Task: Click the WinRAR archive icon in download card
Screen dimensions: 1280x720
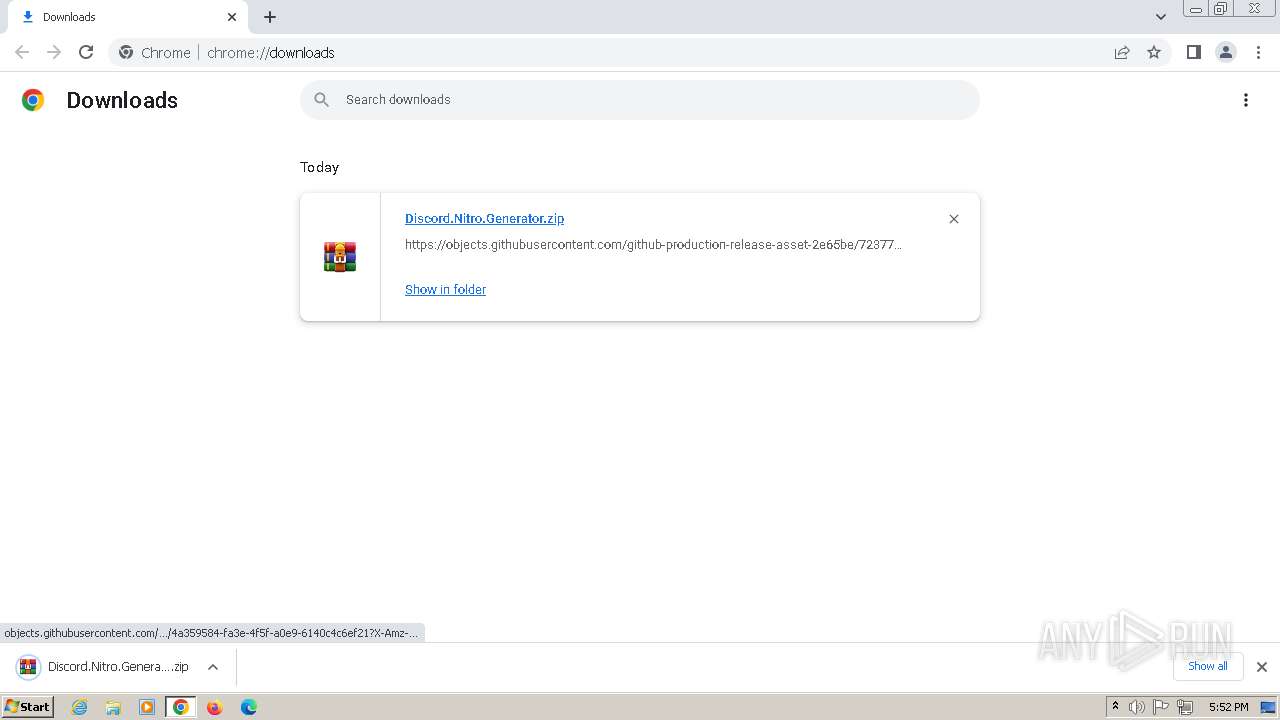Action: pyautogui.click(x=340, y=257)
